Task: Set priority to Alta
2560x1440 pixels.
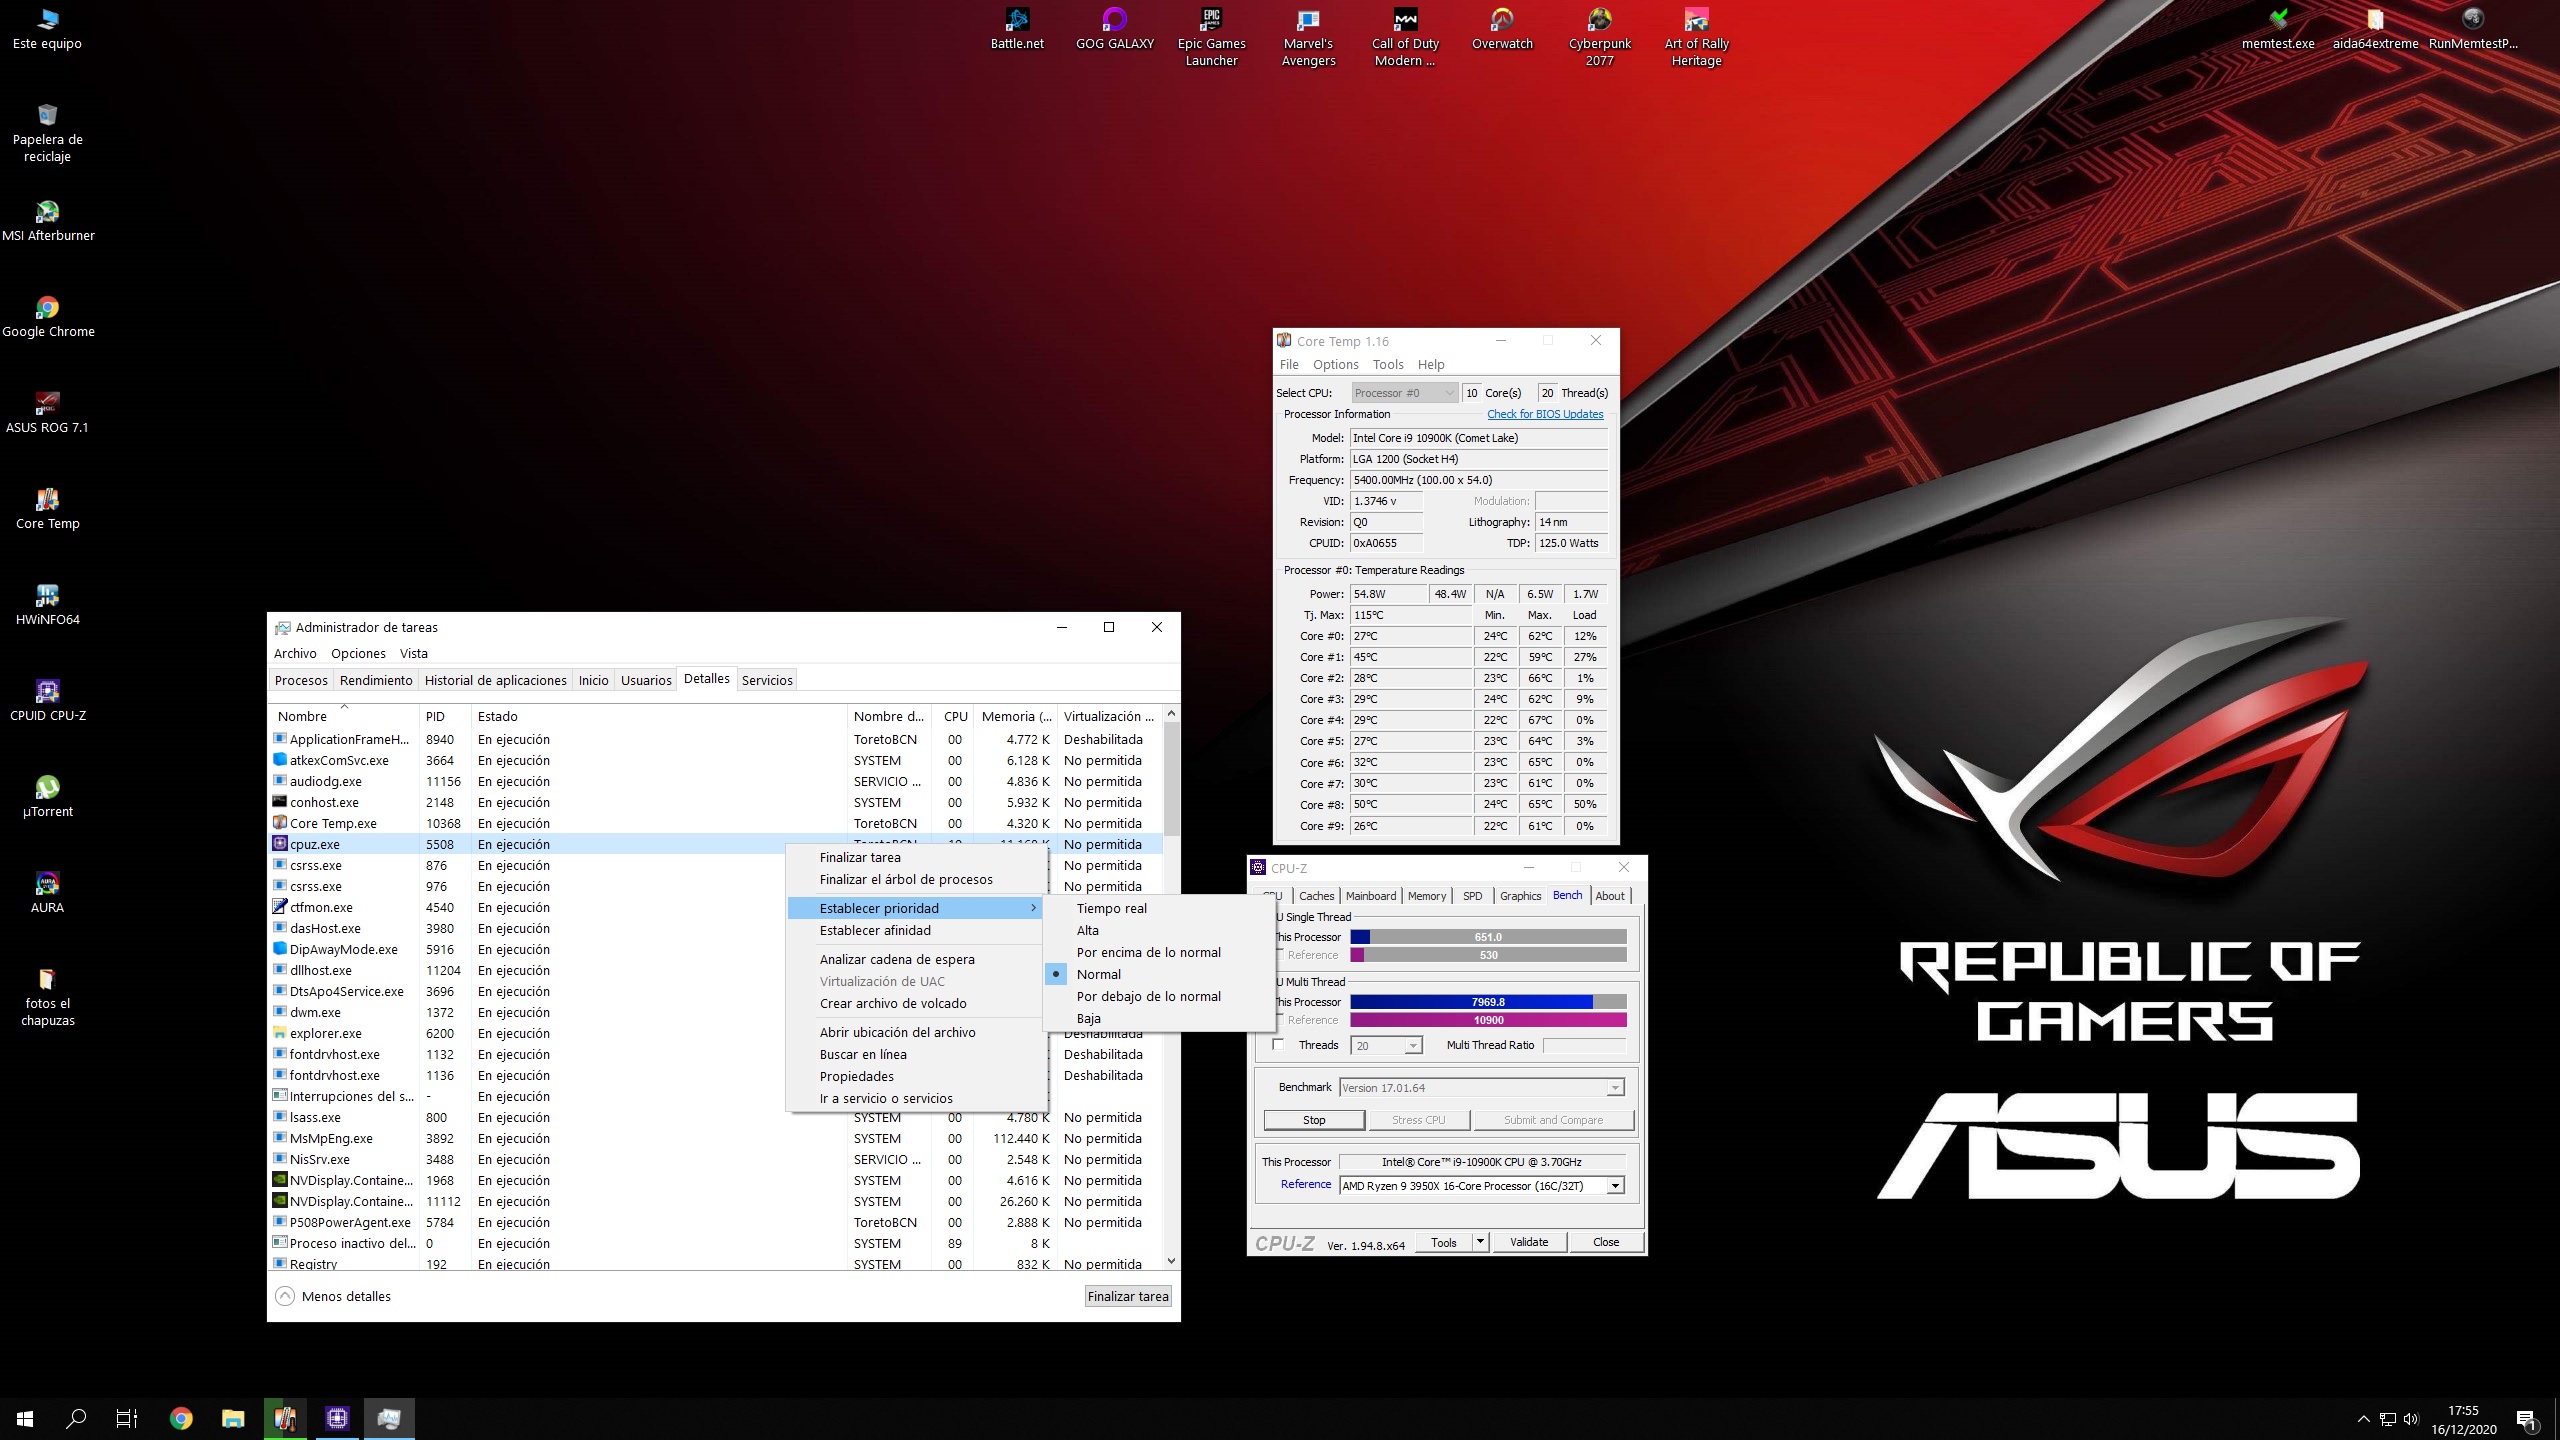Action: pos(1158,930)
